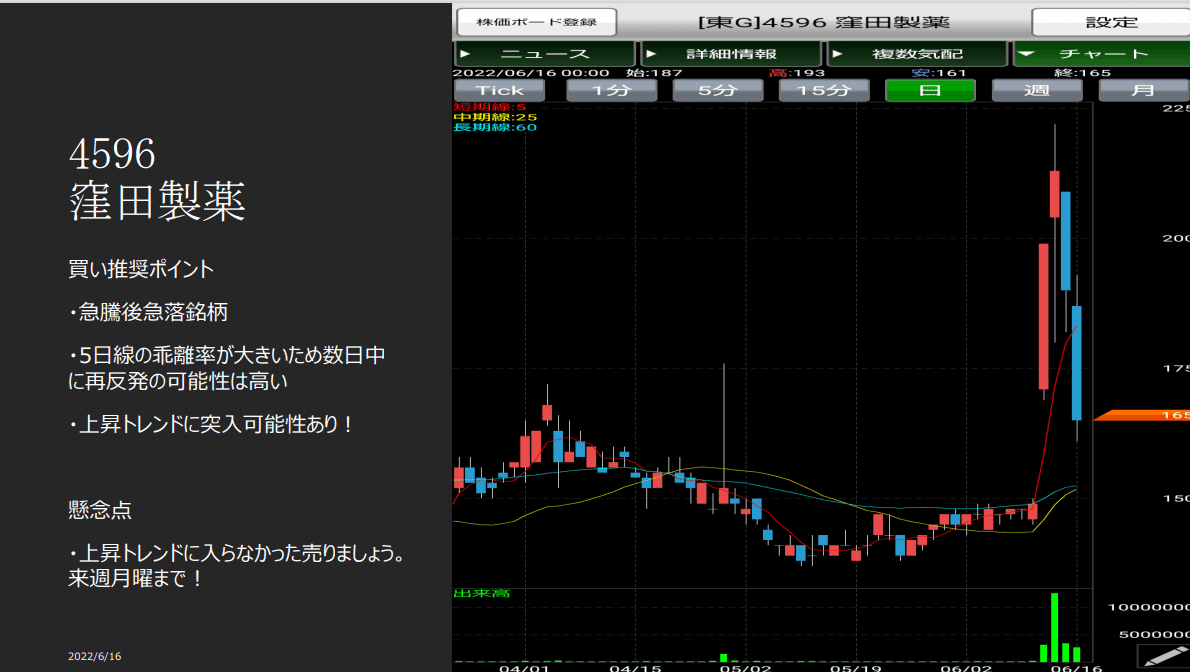This screenshot has width=1190, height=672.
Task: Click the 買い推奨ポイント heading on slide
Action: point(141,269)
